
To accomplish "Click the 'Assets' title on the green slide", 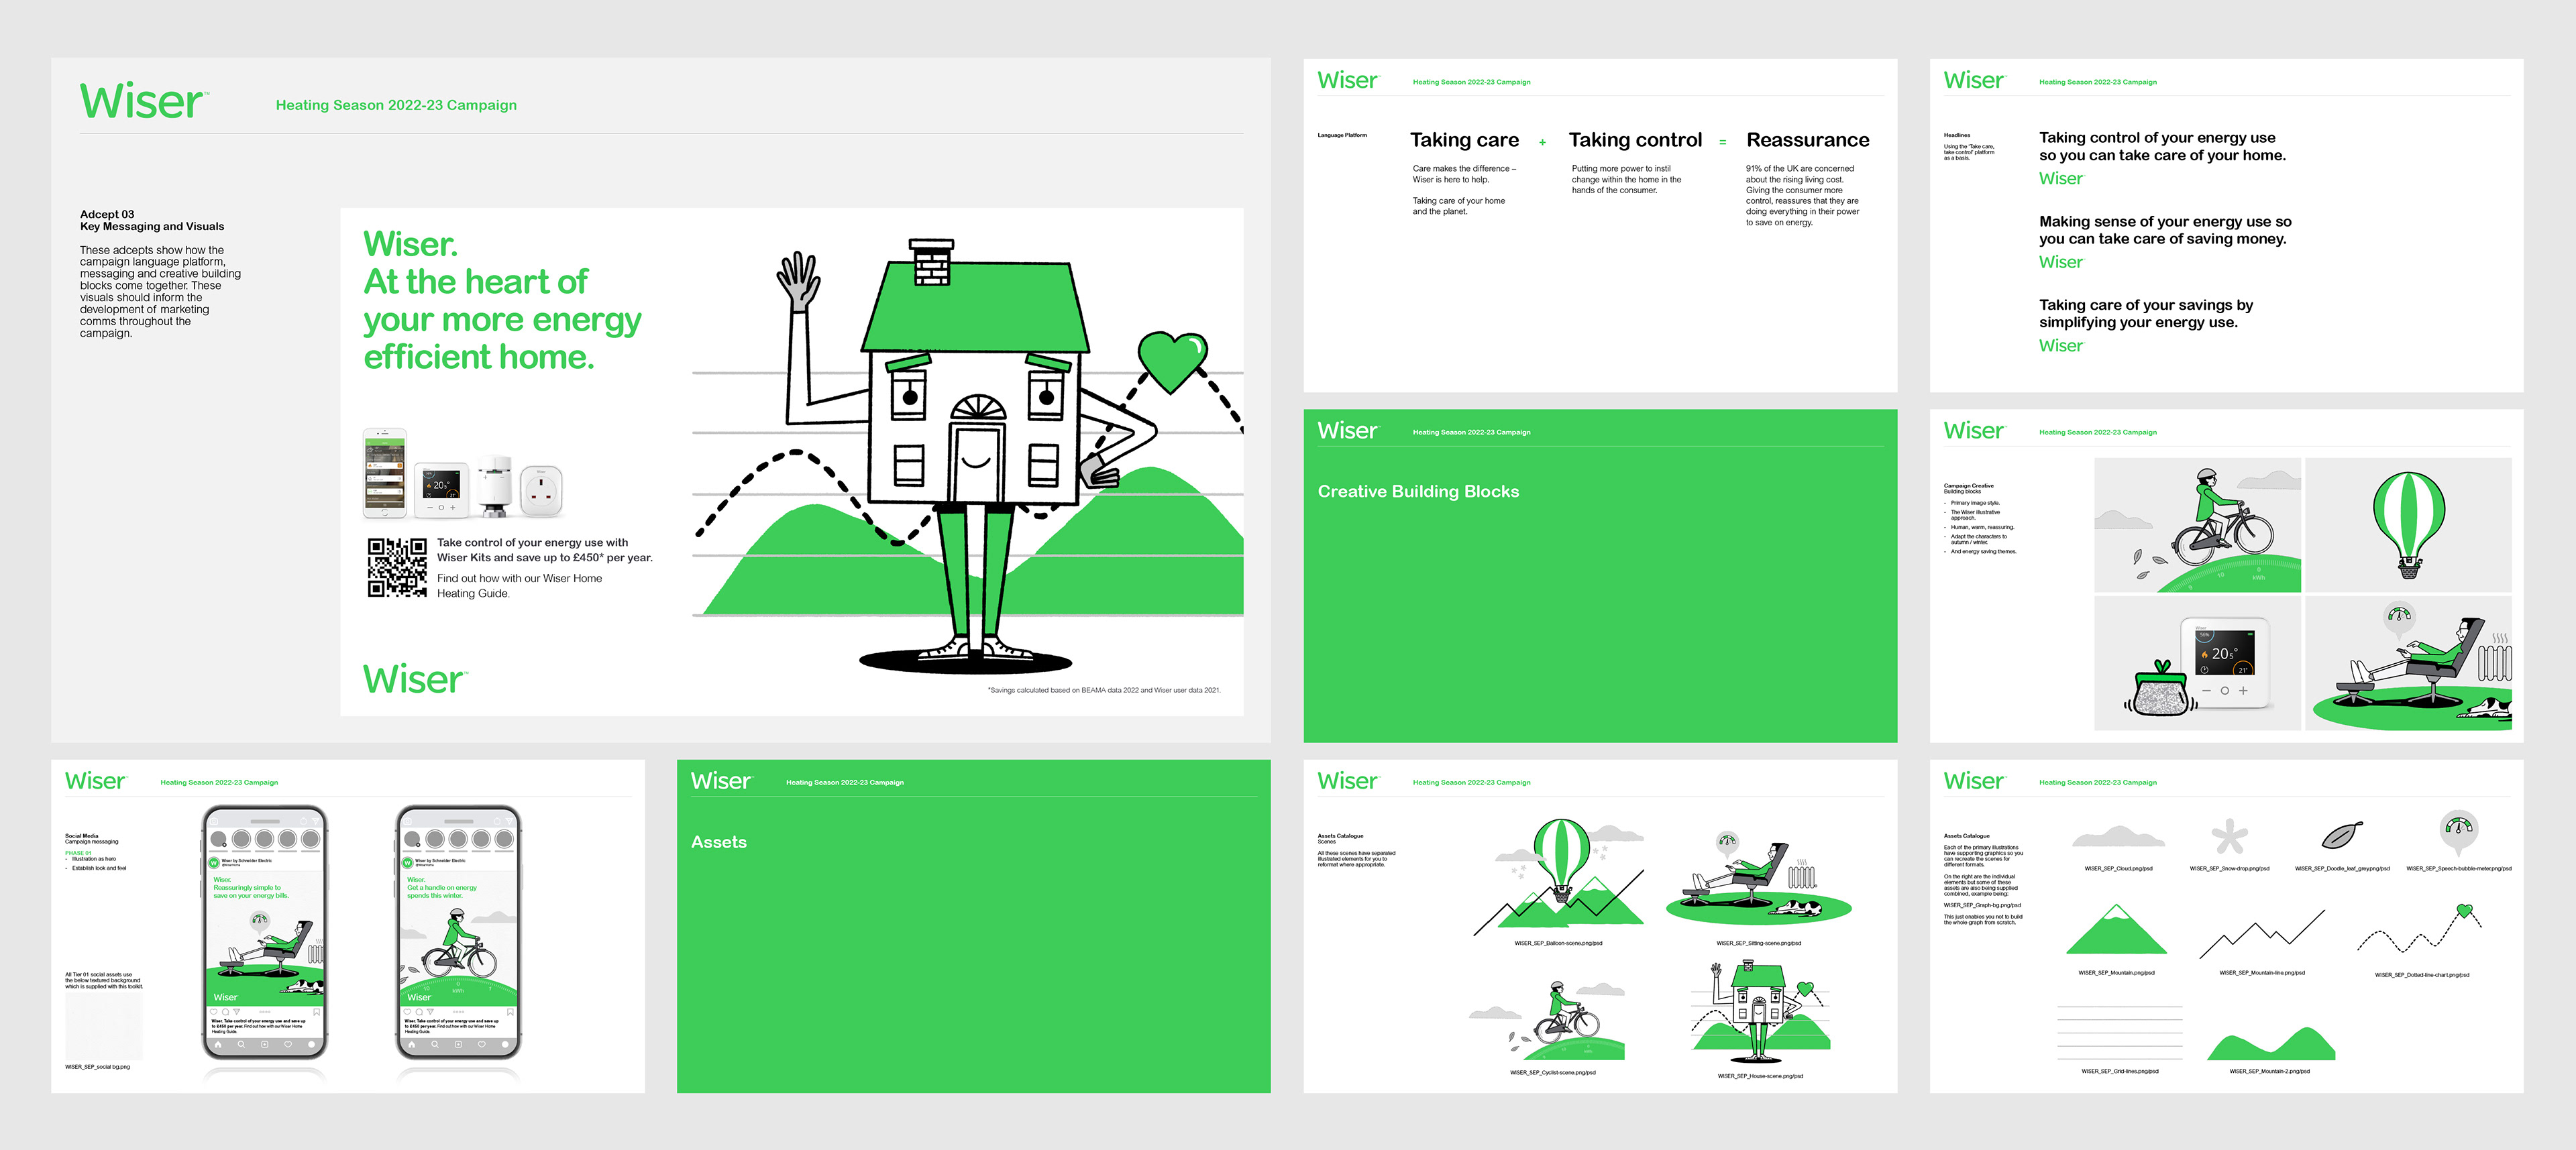I will pyautogui.click(x=719, y=842).
